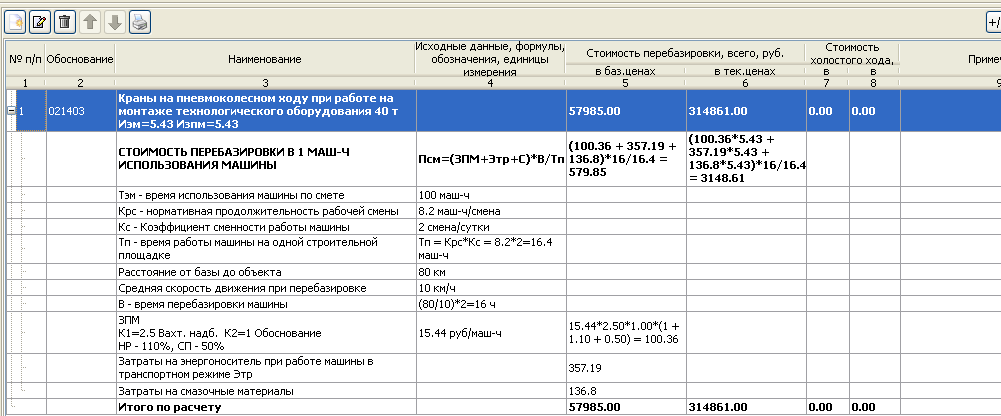
Task: Click the '100 маш-ч' value cell
Action: [491, 195]
